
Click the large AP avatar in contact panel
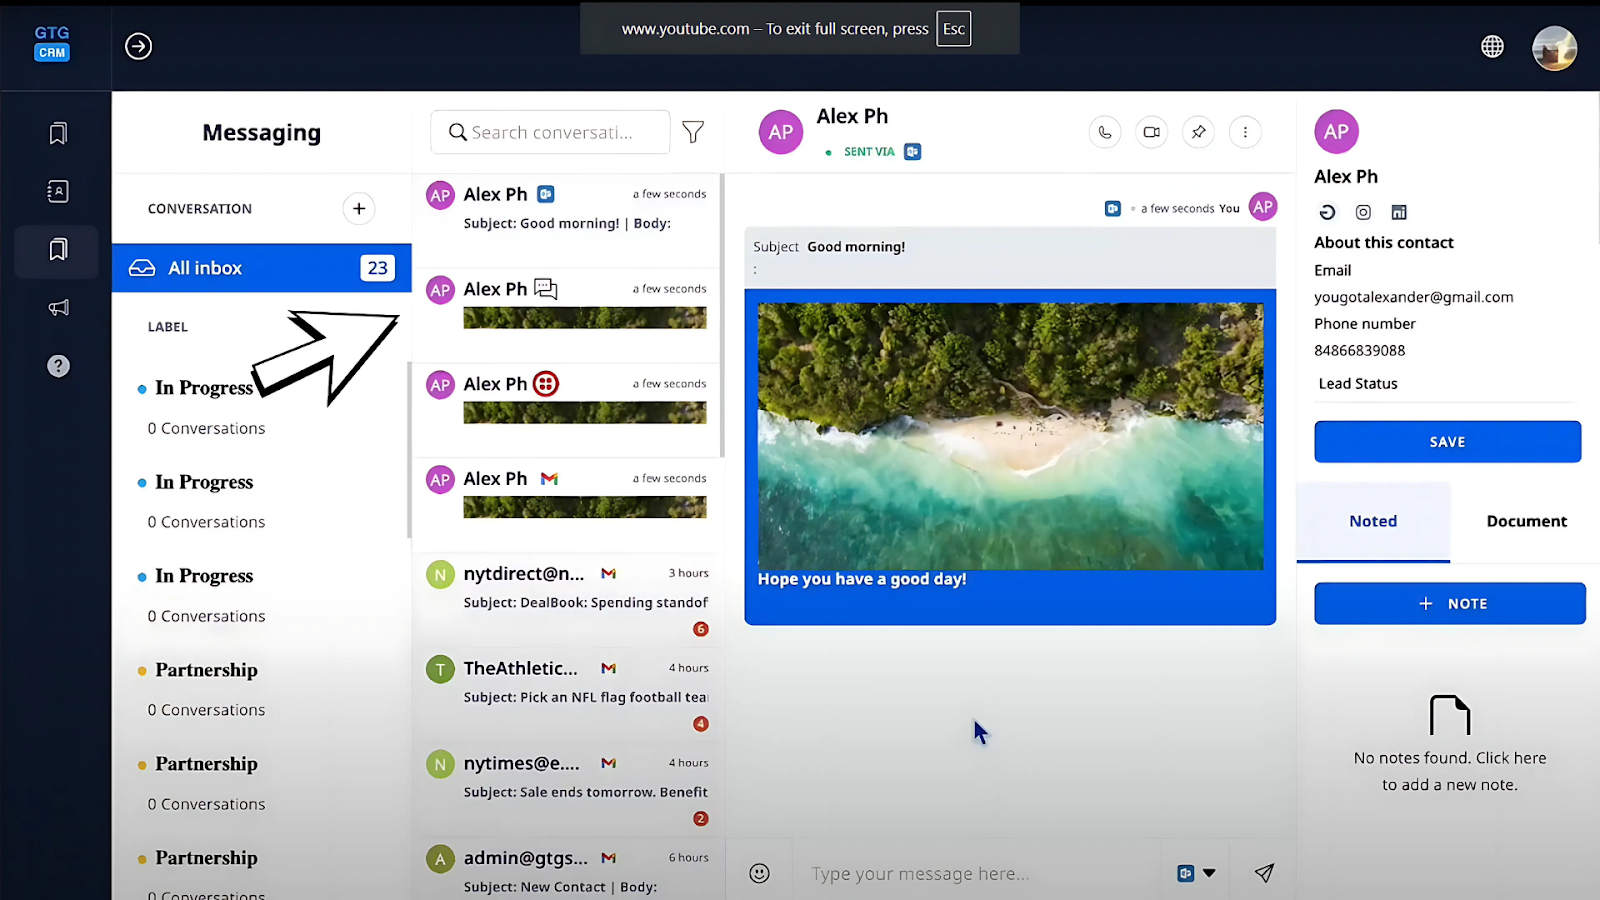(x=1336, y=131)
